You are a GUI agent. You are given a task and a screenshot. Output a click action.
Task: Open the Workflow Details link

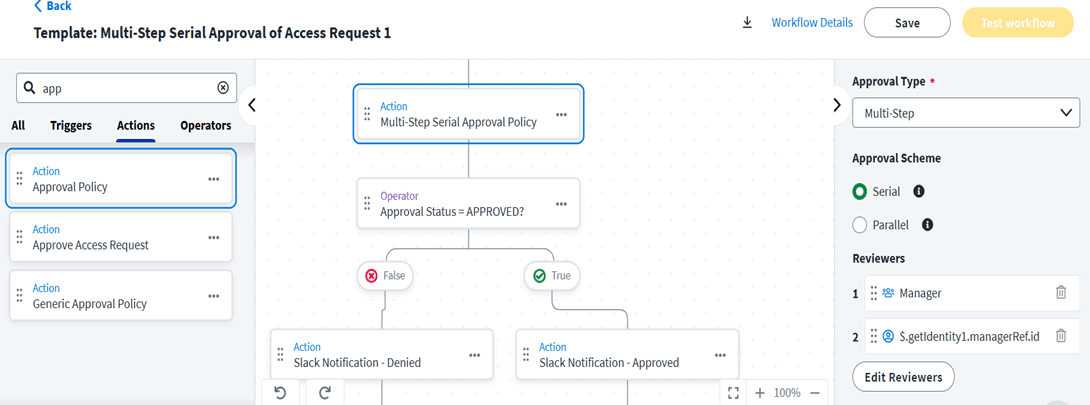[812, 23]
